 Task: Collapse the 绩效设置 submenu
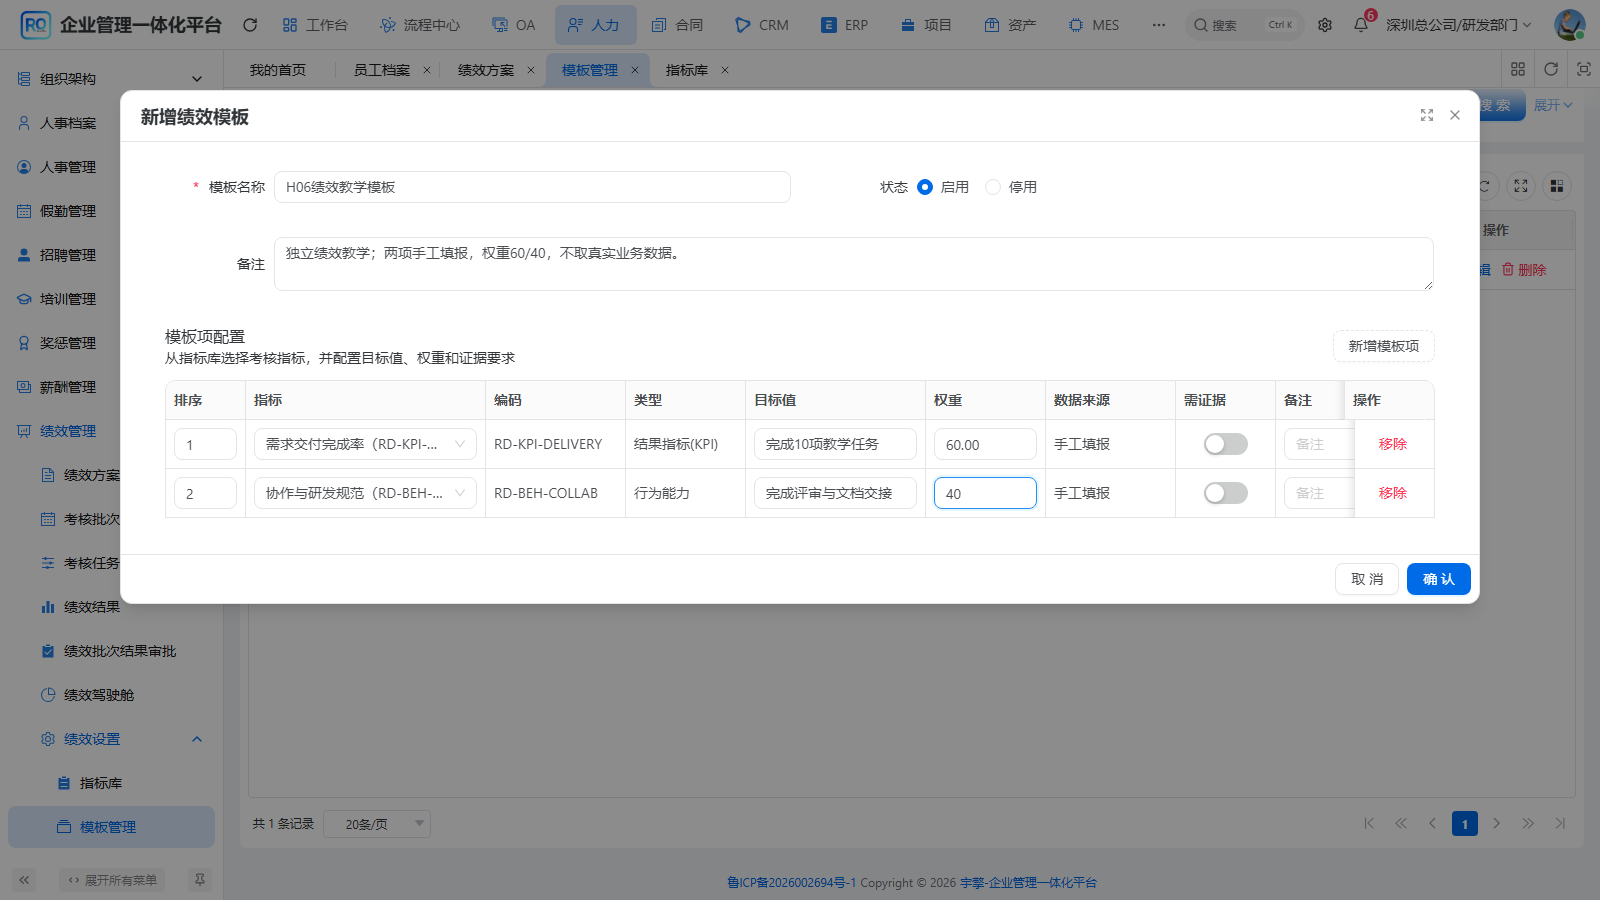click(111, 739)
